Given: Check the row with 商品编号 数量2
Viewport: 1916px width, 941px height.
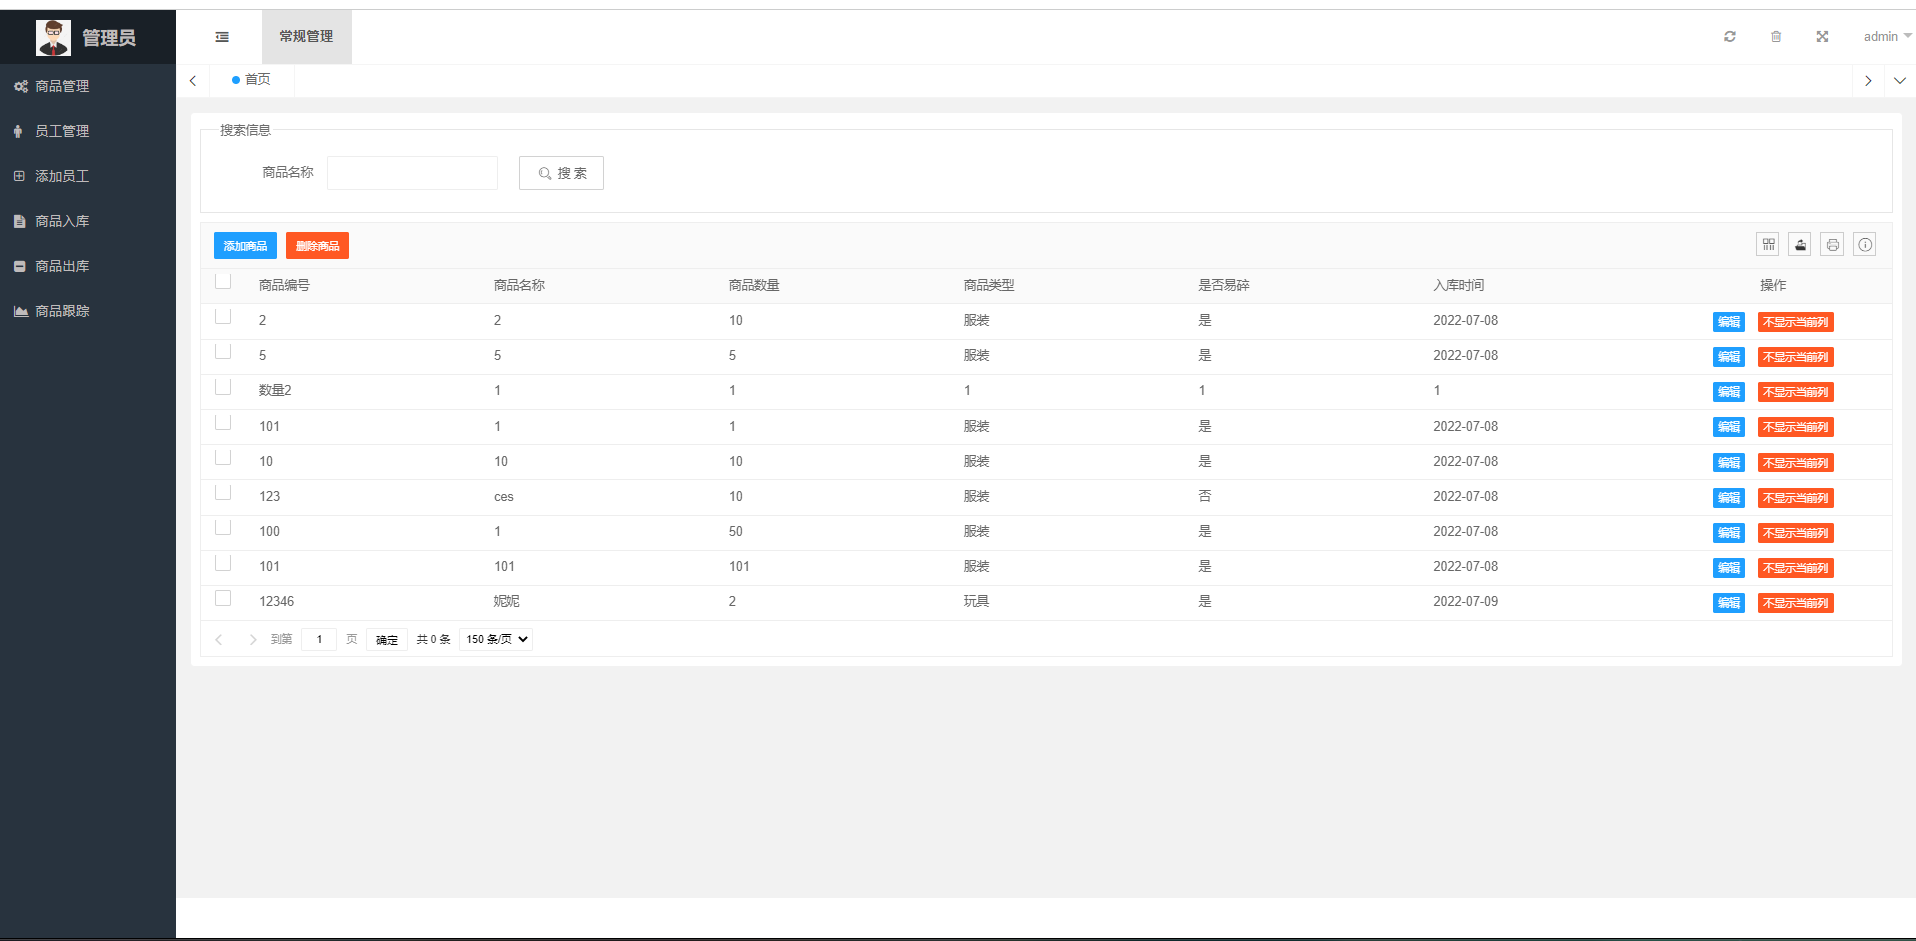Looking at the screenshot, I should tap(223, 387).
